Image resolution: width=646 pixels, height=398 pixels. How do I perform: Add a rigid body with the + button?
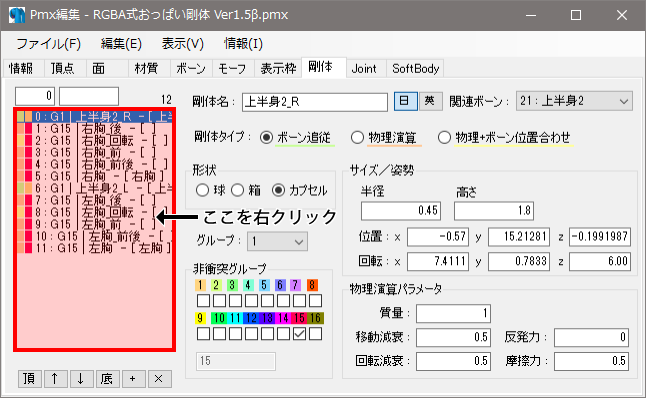pos(133,379)
